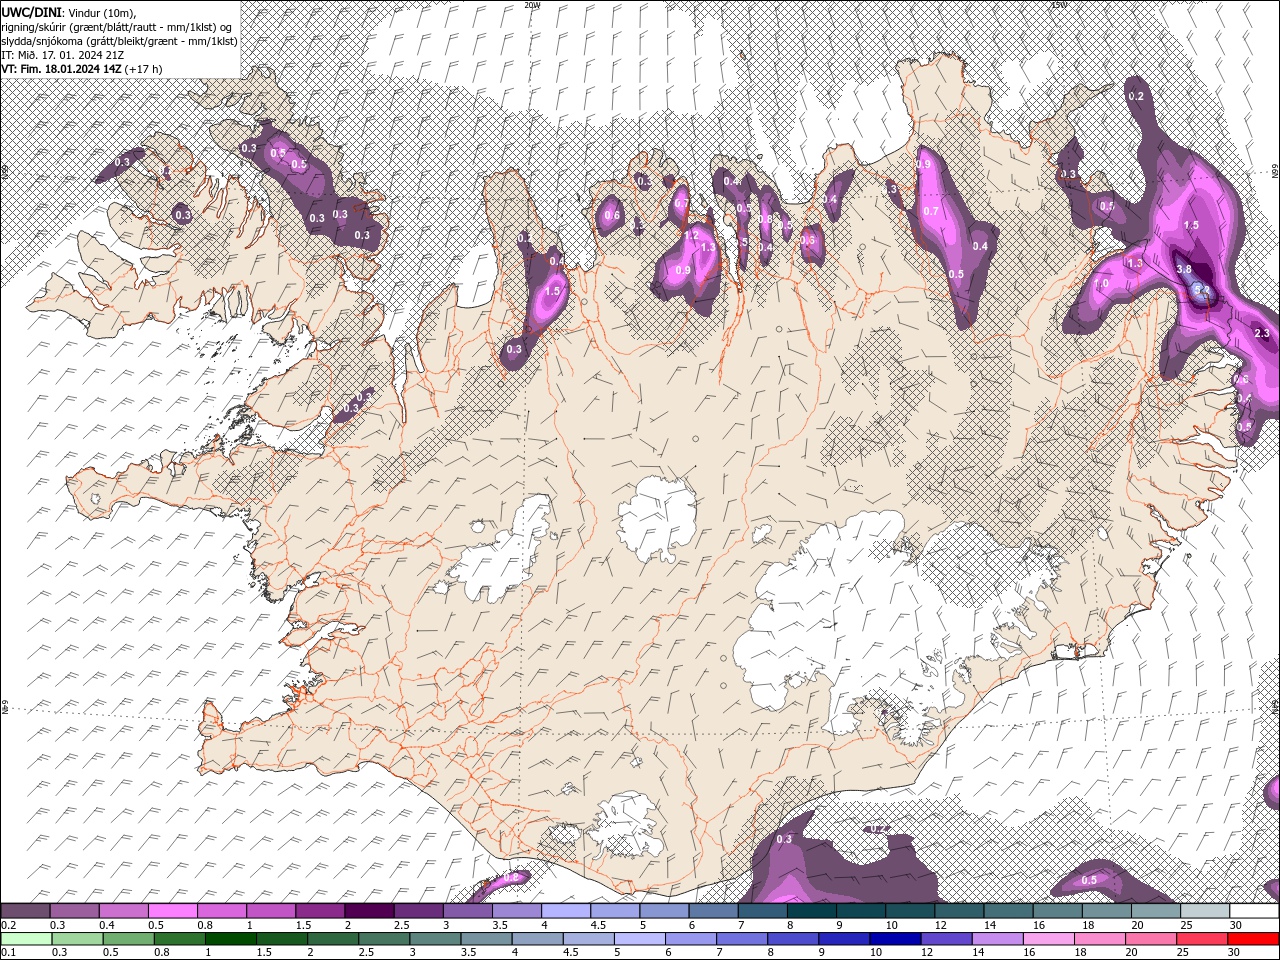Click the 20W longitude label
The image size is (1280, 960).
533,5
